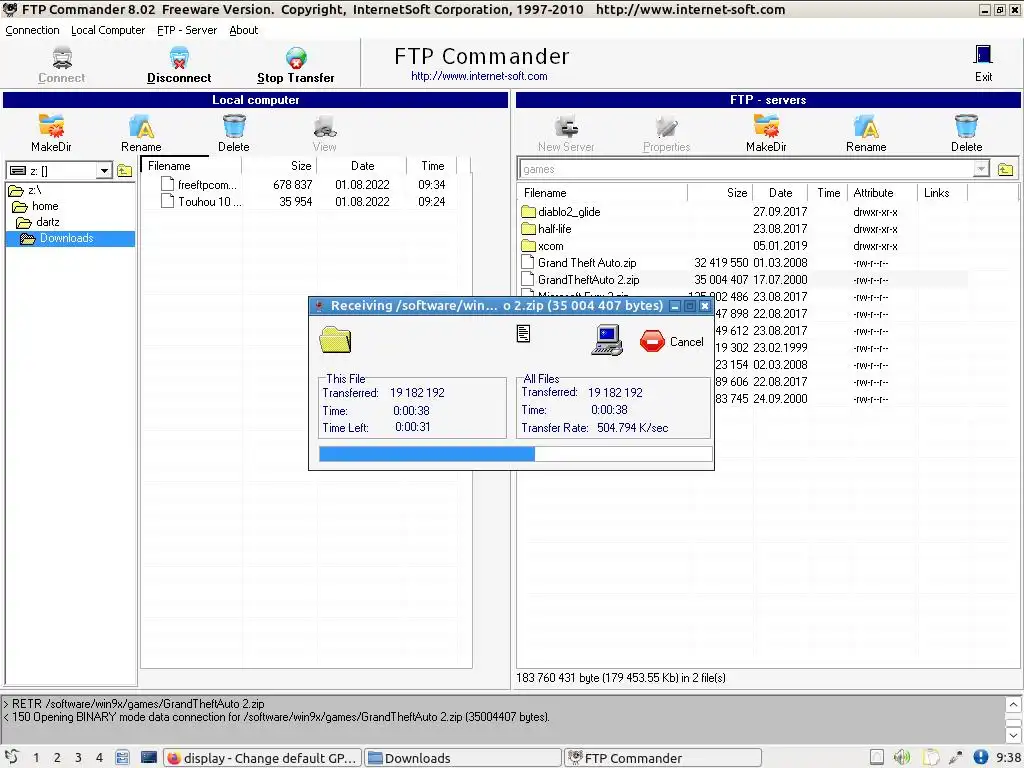Image resolution: width=1024 pixels, height=768 pixels.
Task: Select the dartz folder tree node
Action: point(47,222)
